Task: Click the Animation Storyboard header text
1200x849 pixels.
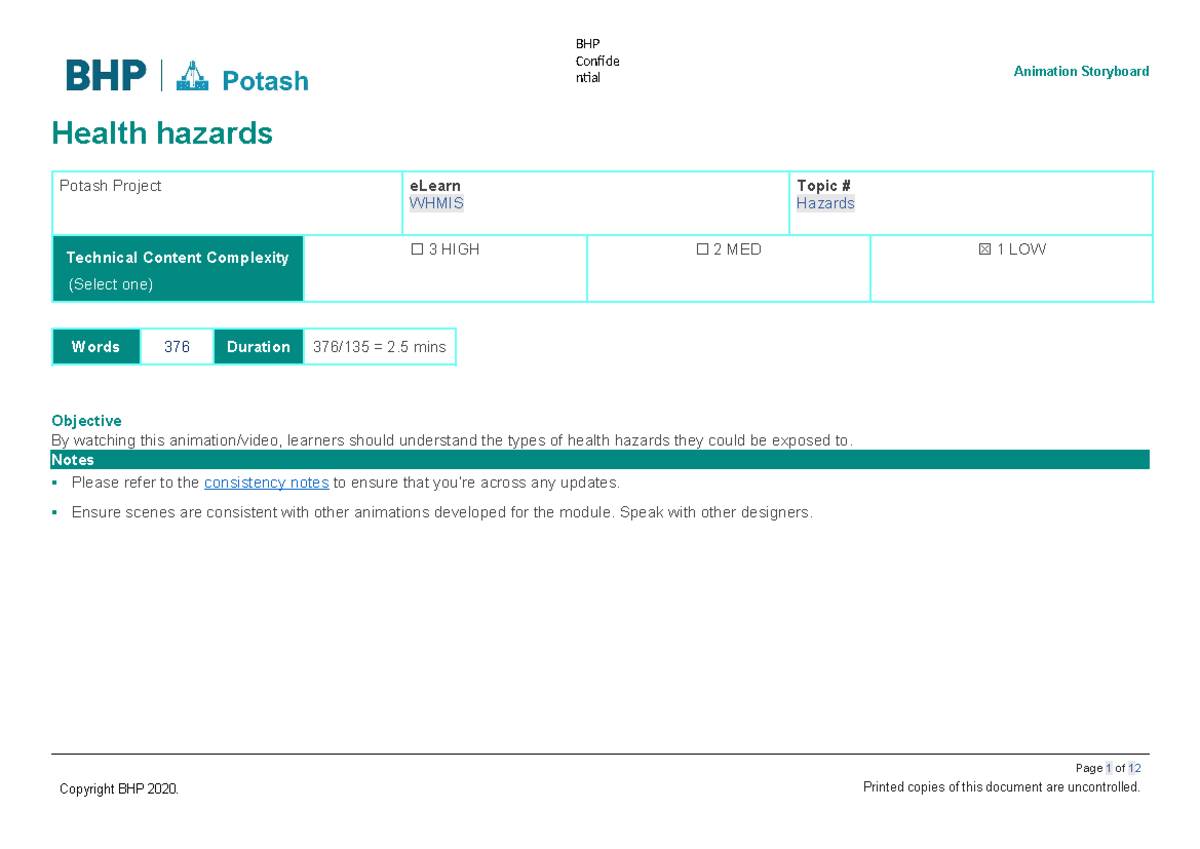Action: 1081,71
